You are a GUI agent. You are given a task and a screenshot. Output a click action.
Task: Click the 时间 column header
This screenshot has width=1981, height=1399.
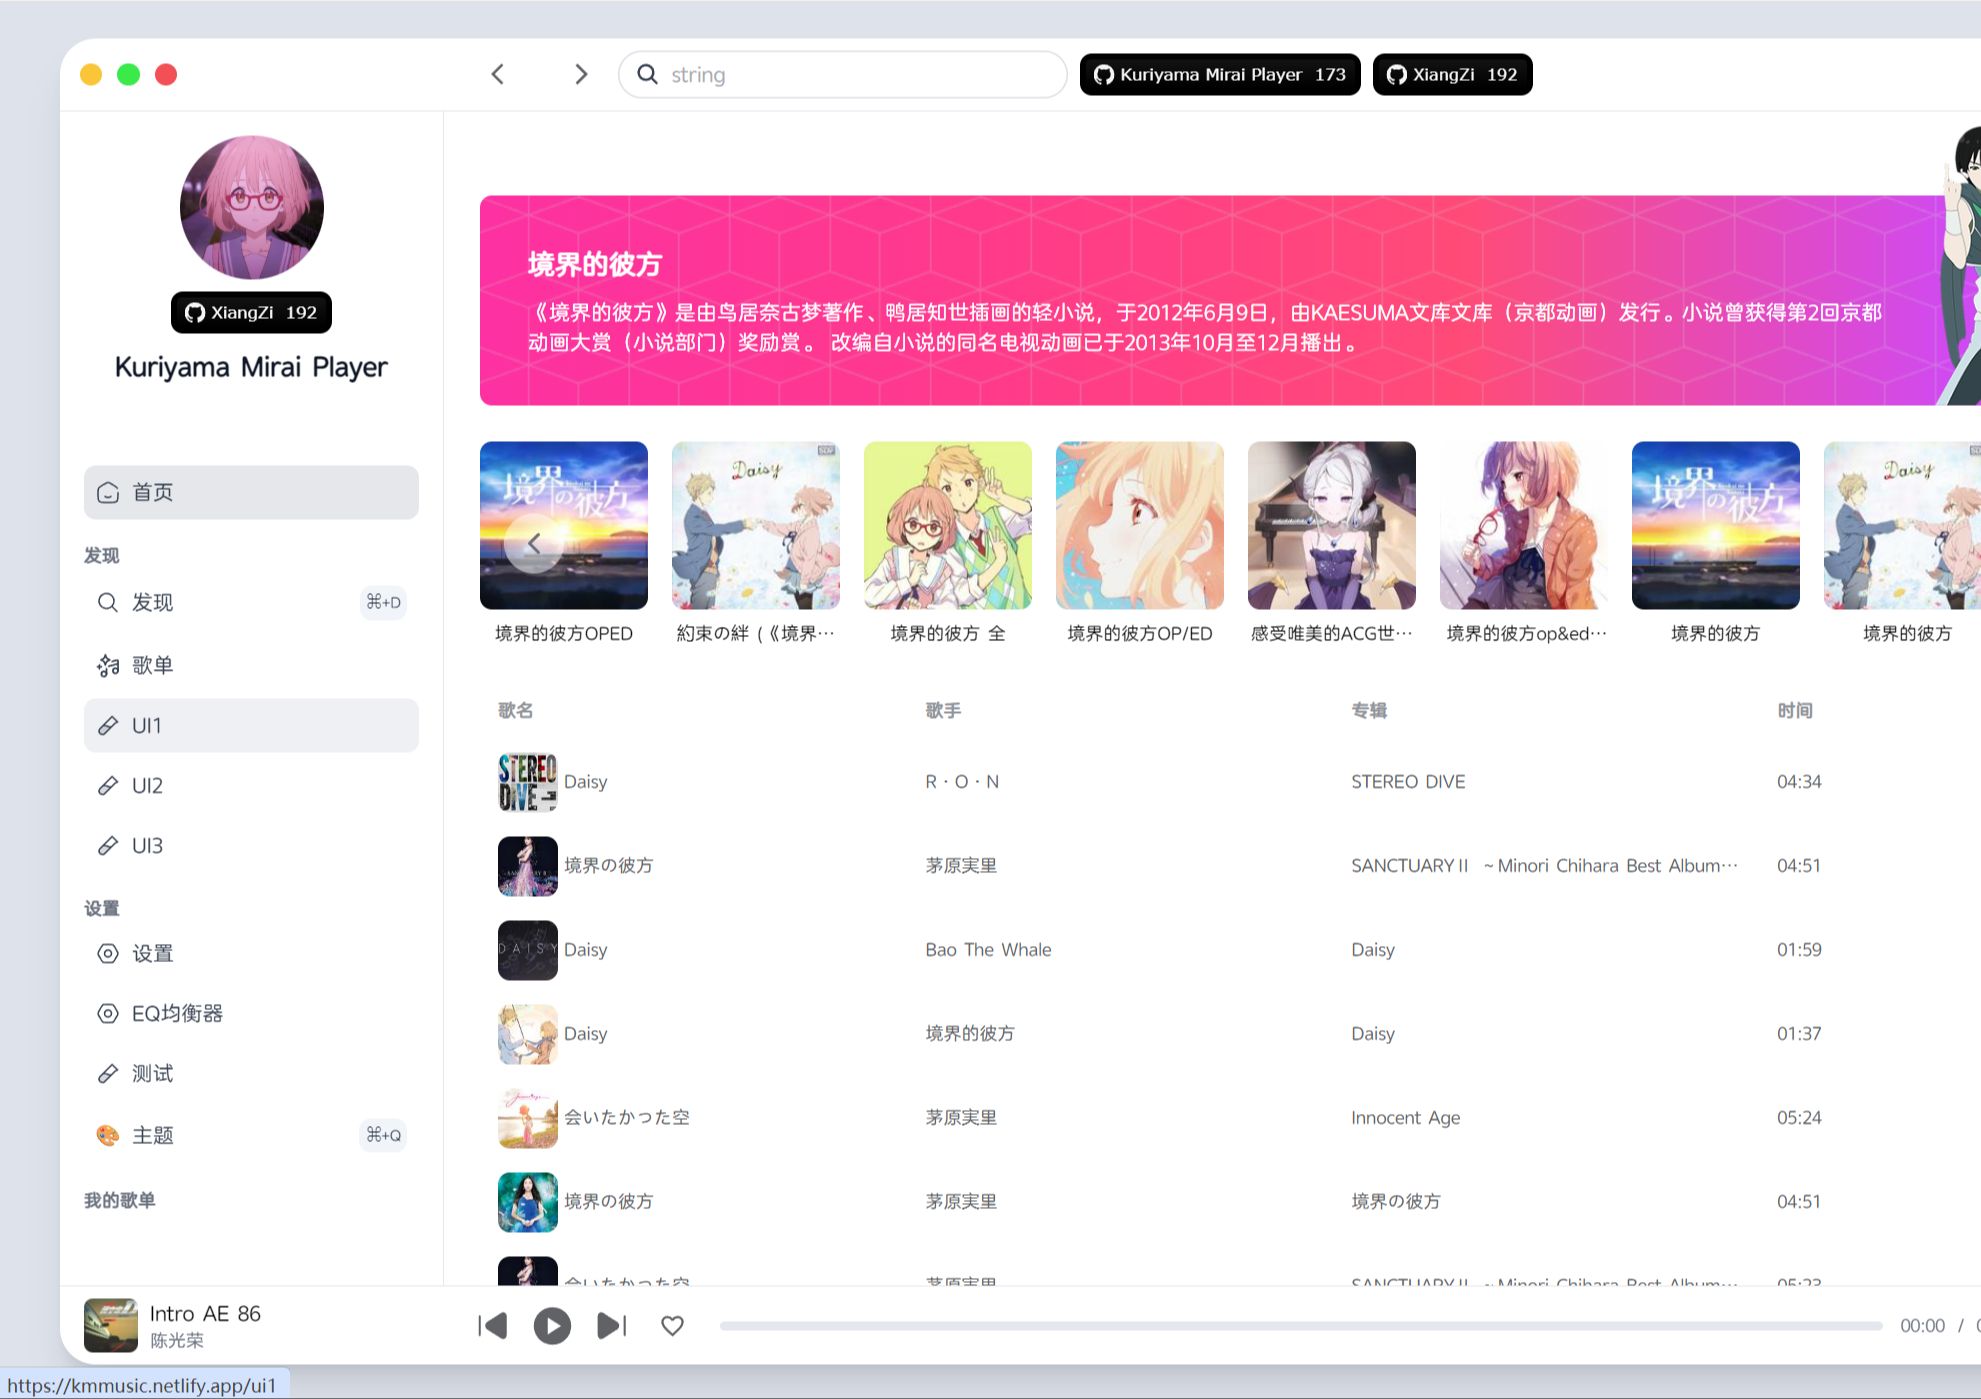coord(1795,710)
